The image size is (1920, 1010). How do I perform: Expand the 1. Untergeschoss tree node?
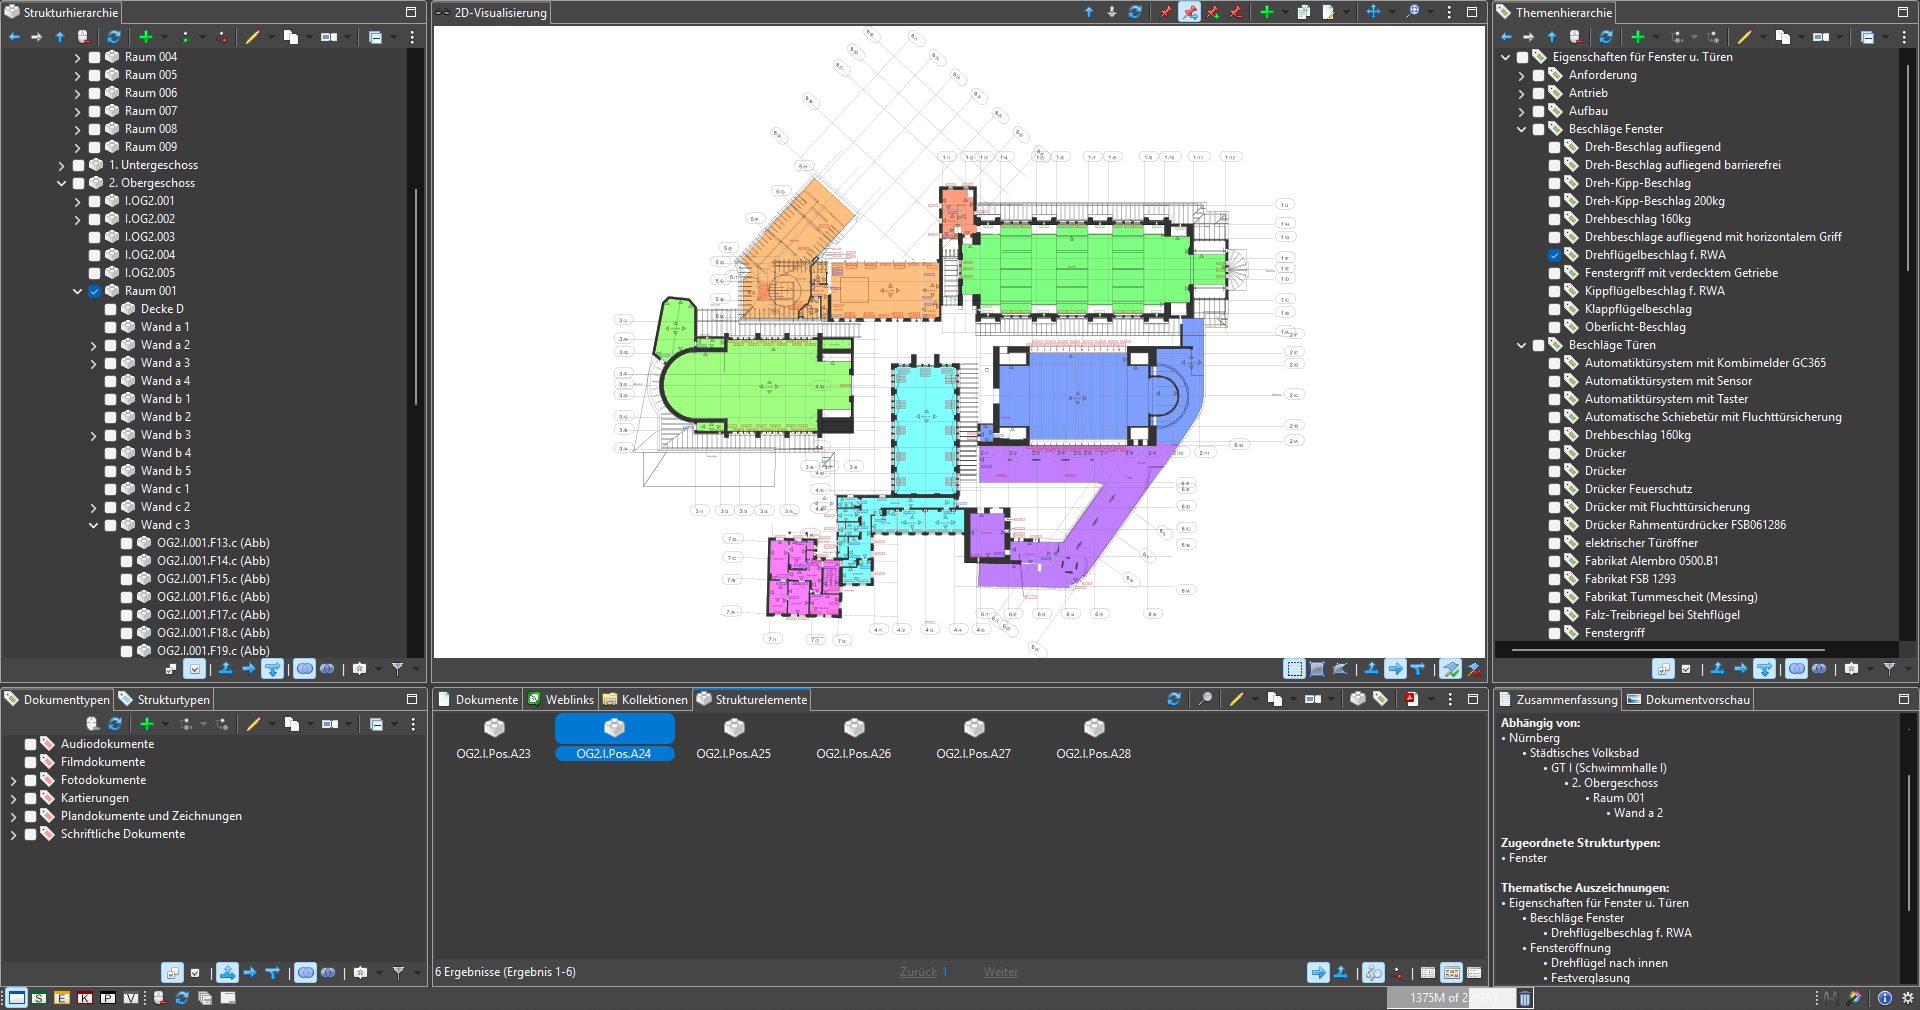(x=62, y=165)
